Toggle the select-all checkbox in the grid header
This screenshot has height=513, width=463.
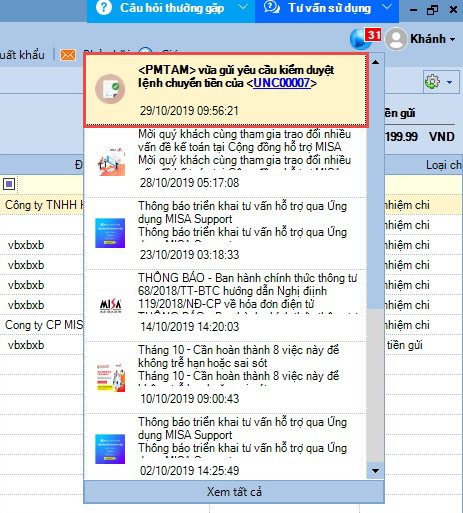pos(9,184)
